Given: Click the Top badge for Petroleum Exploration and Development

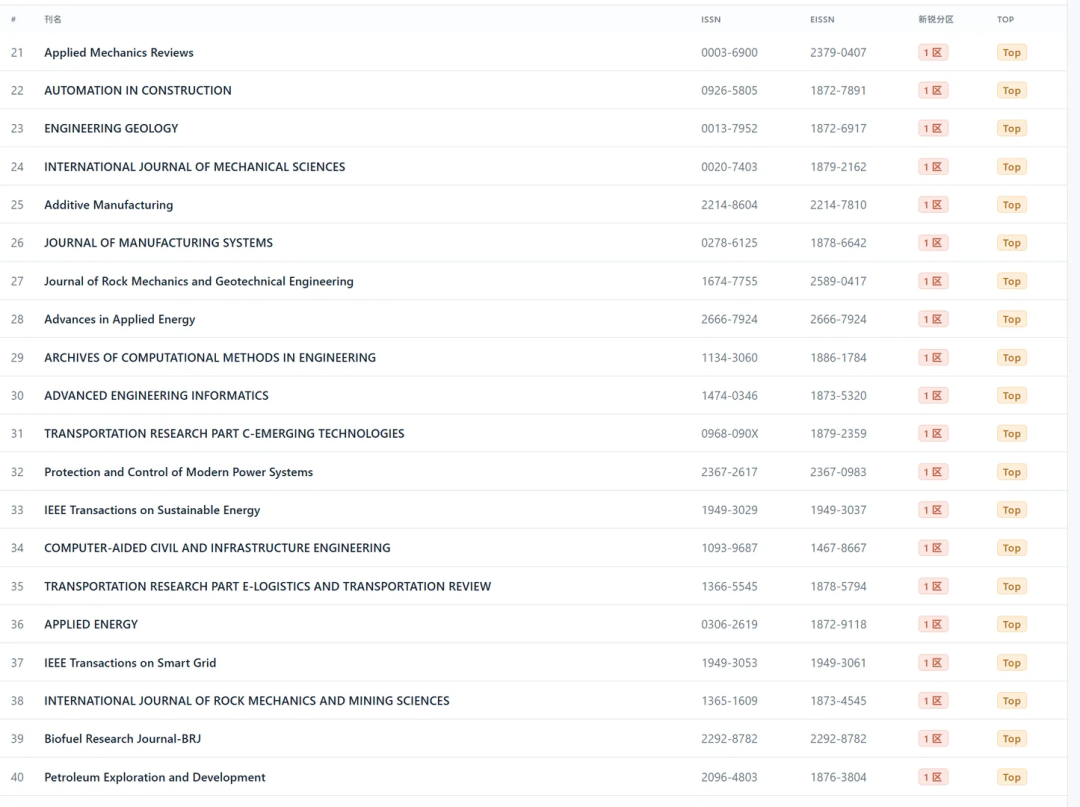Looking at the screenshot, I should click(1011, 777).
